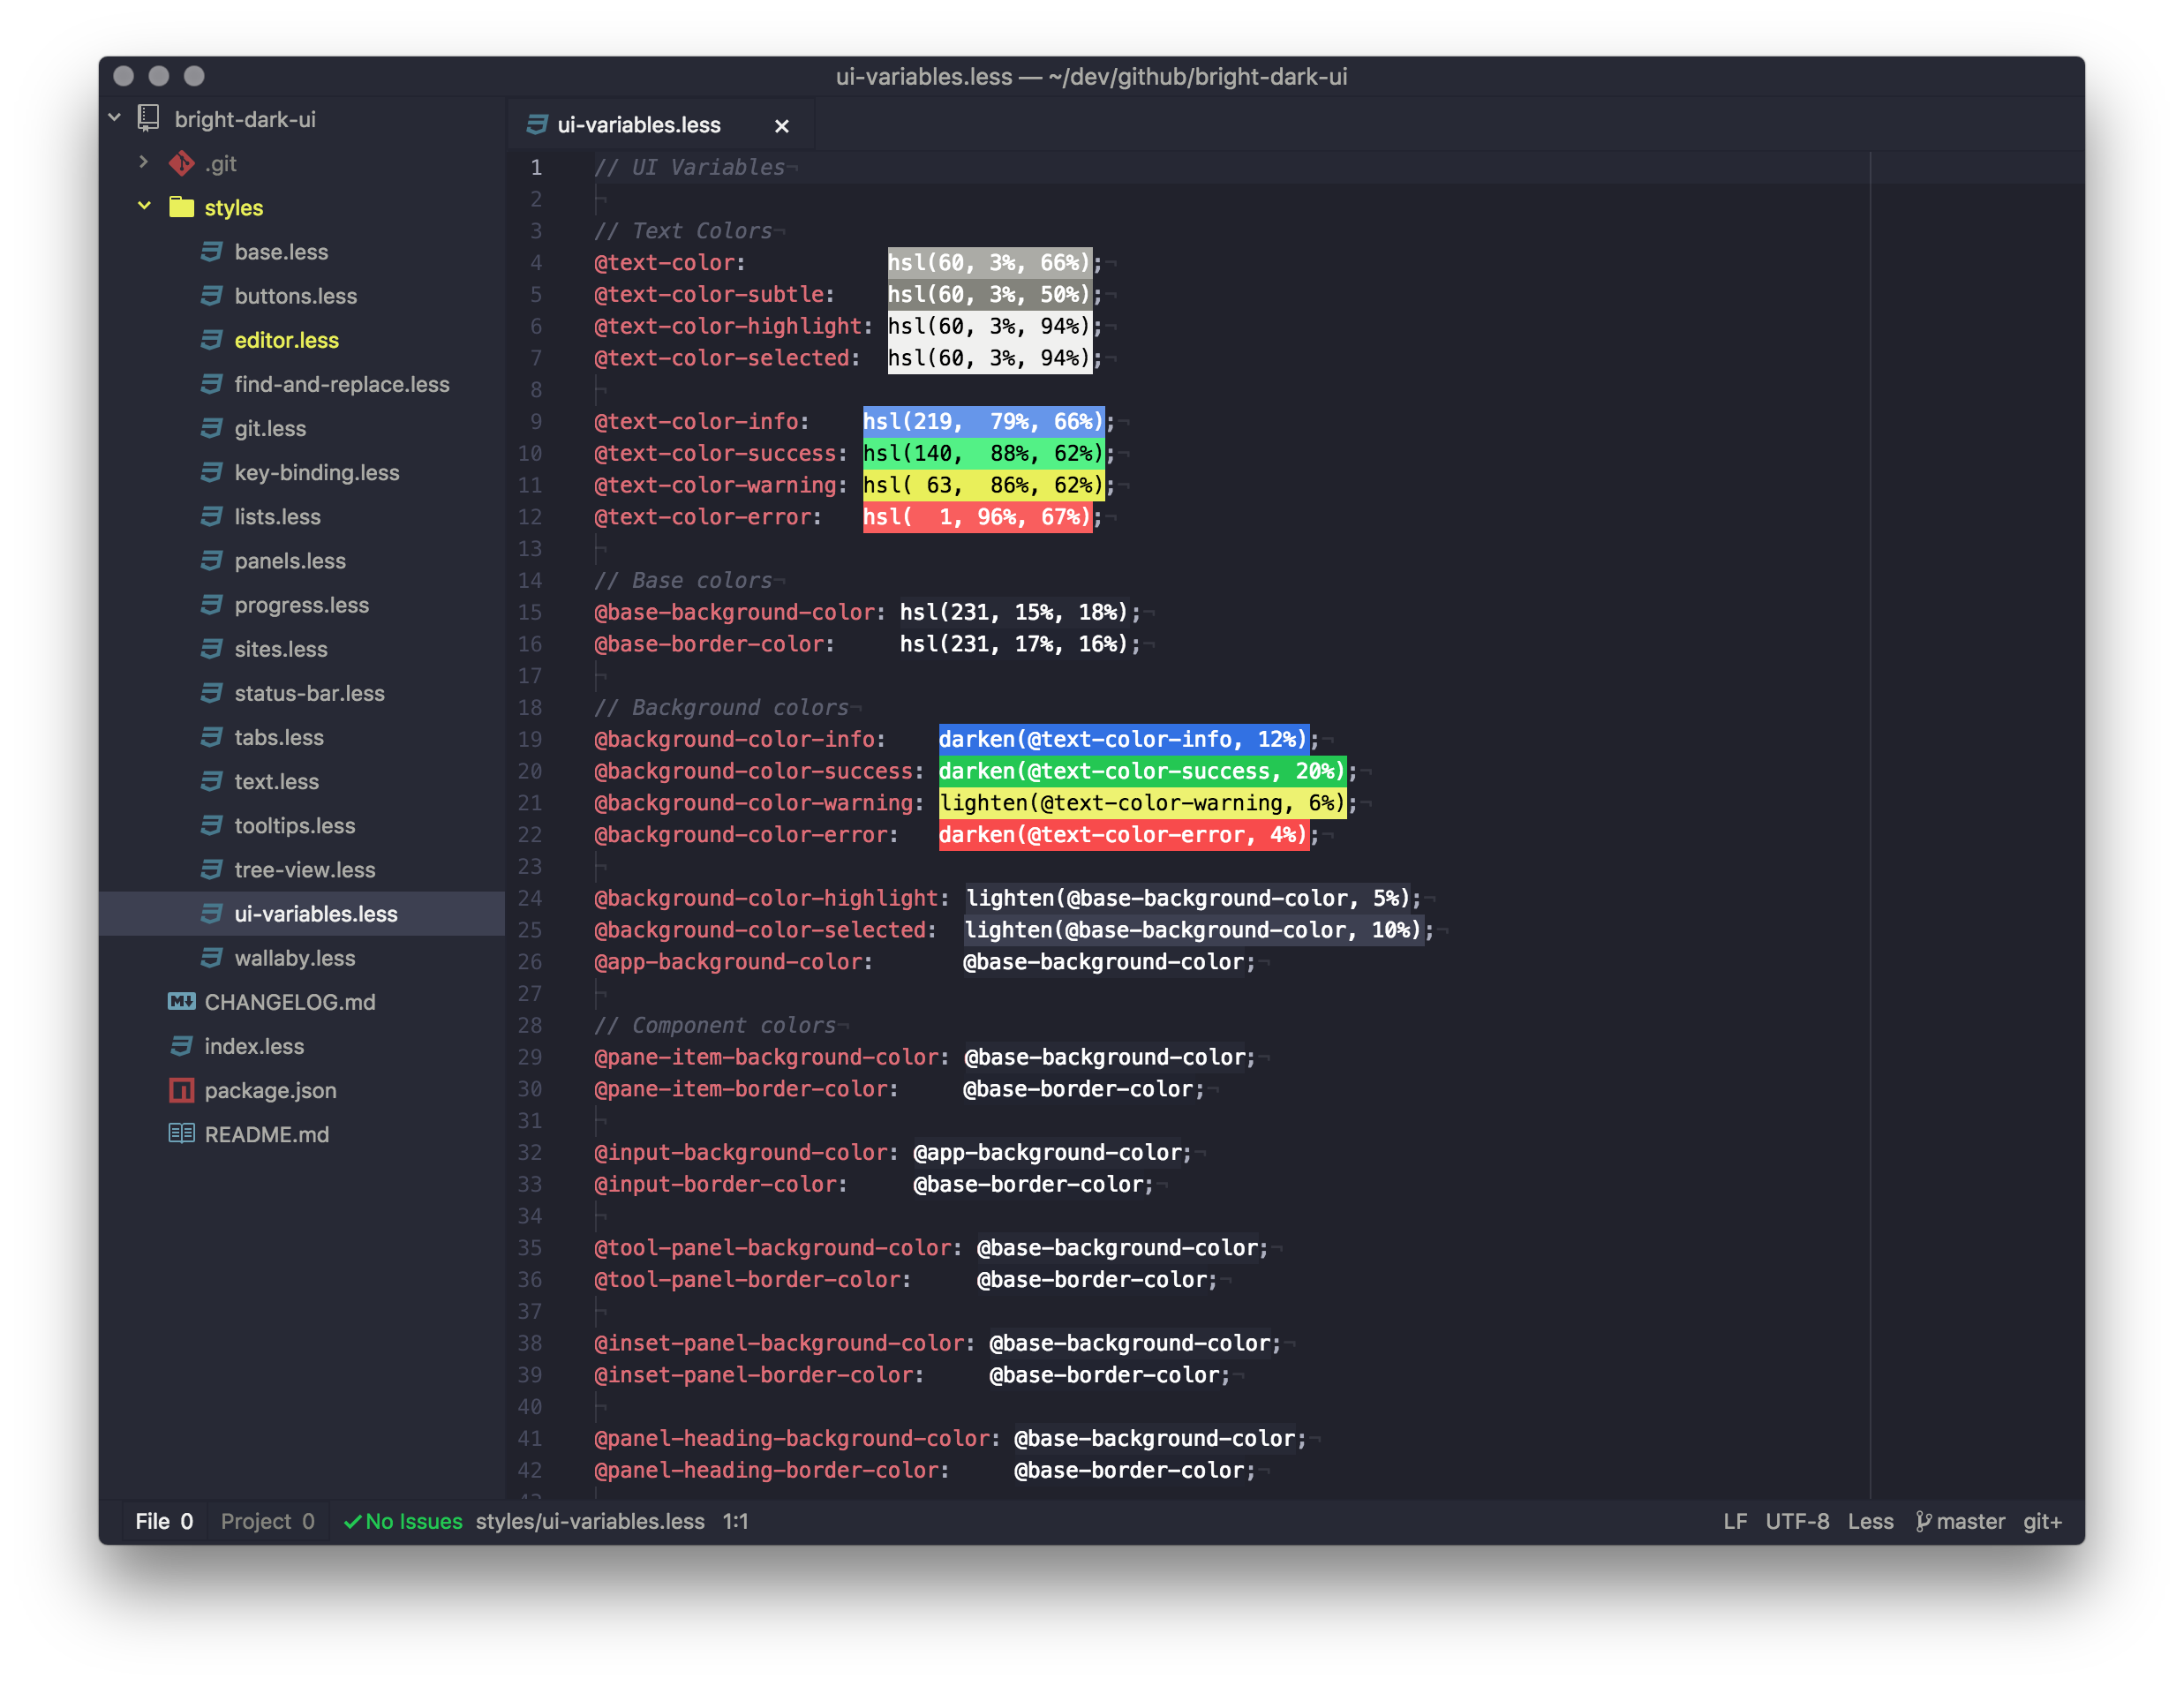Image resolution: width=2184 pixels, height=1686 pixels.
Task: Select the ui-variables.less editor tab
Action: tap(638, 125)
